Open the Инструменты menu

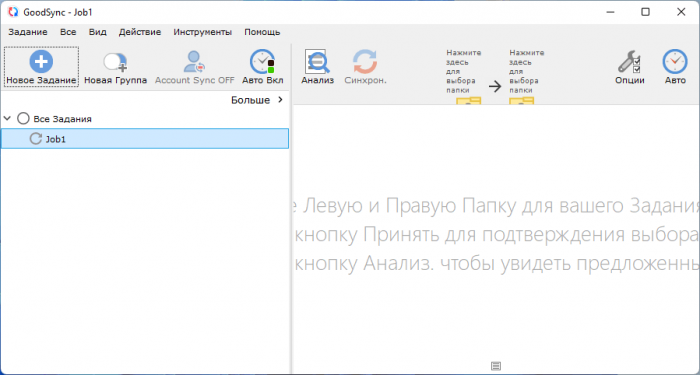point(203,32)
